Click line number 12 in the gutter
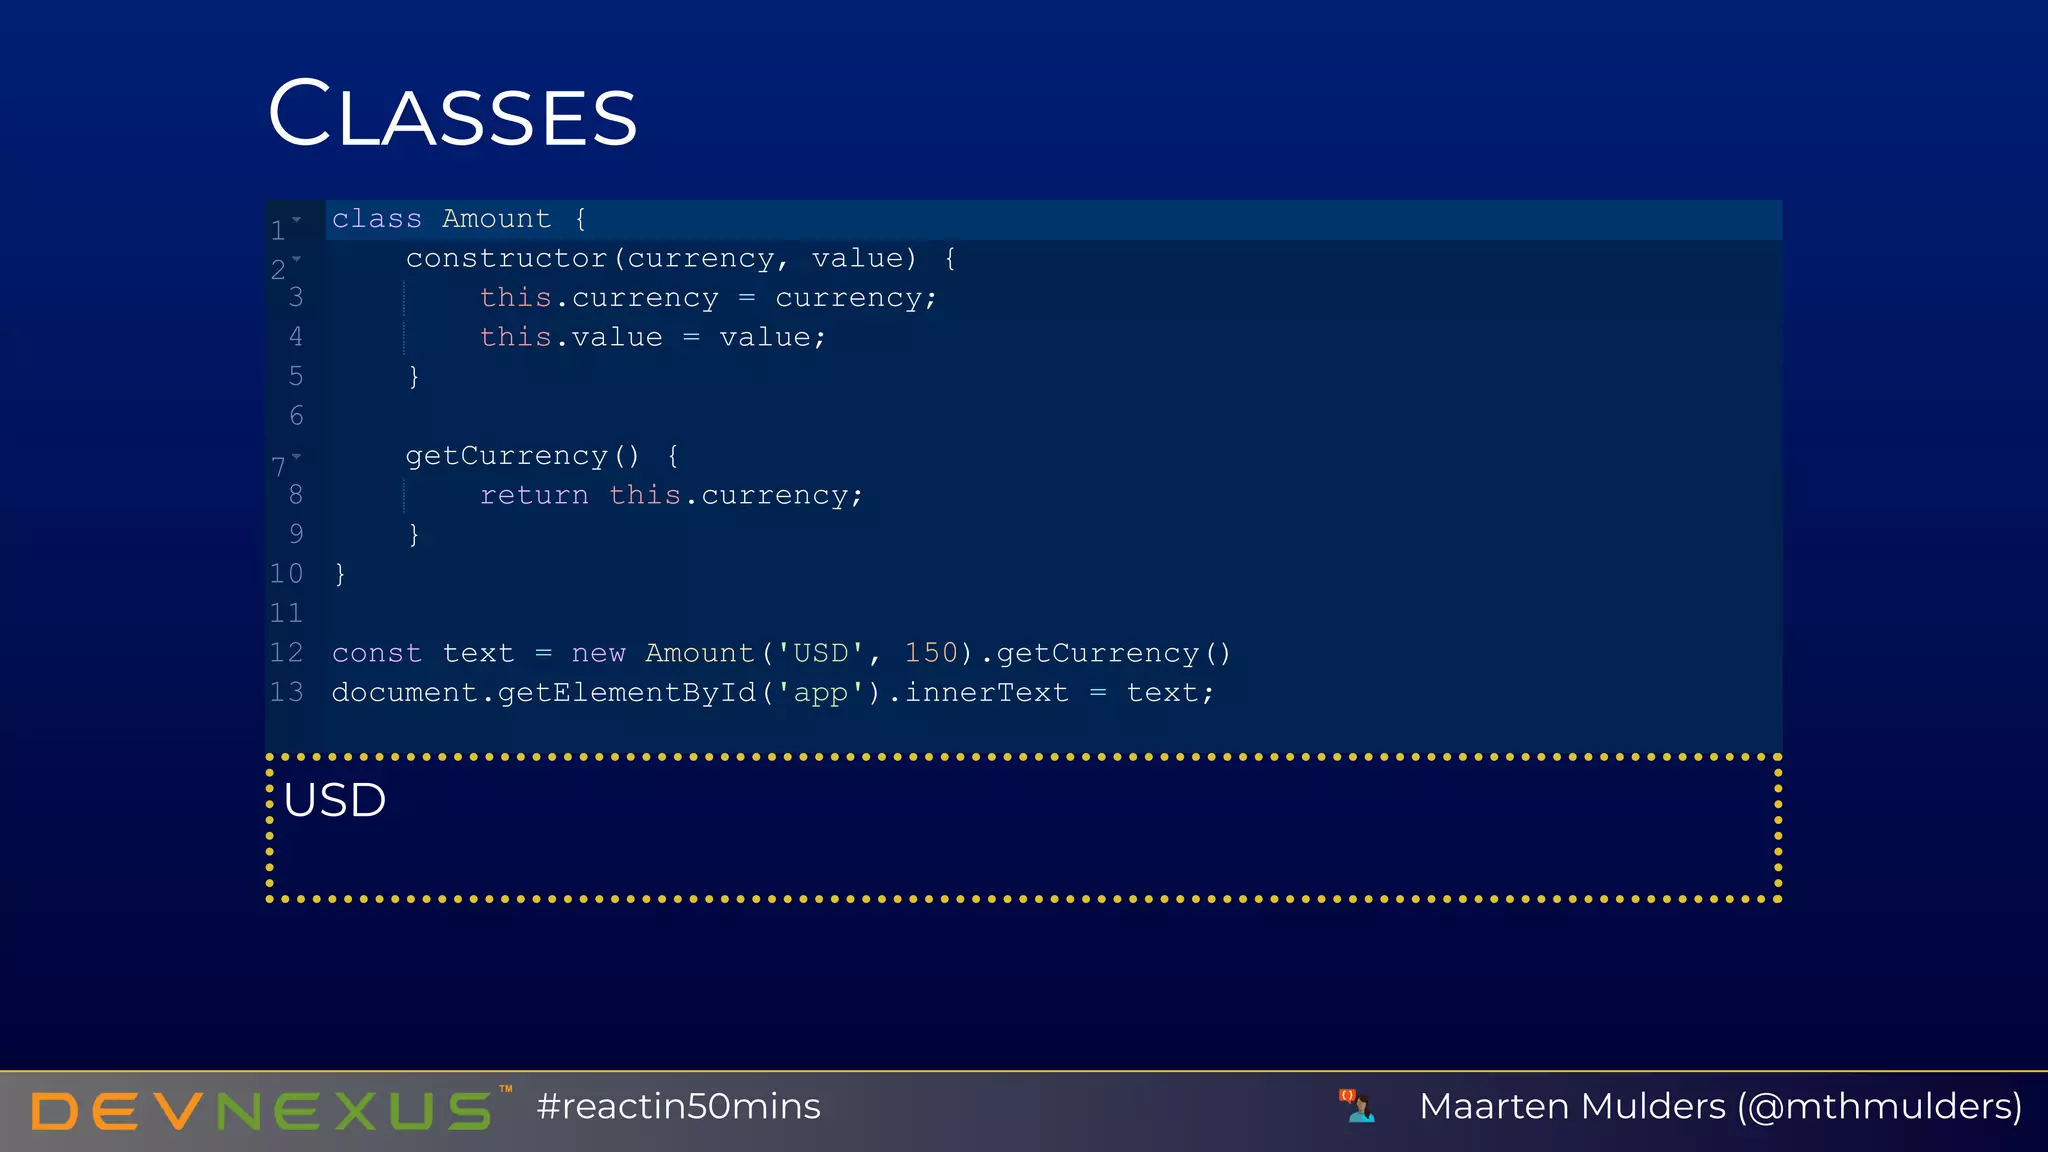The height and width of the screenshot is (1152, 2048). click(286, 652)
